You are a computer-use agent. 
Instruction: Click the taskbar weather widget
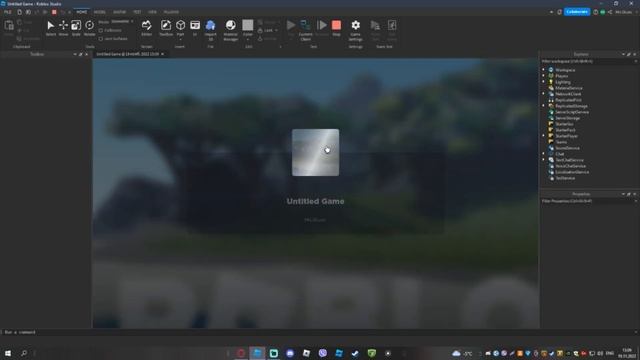pos(462,353)
